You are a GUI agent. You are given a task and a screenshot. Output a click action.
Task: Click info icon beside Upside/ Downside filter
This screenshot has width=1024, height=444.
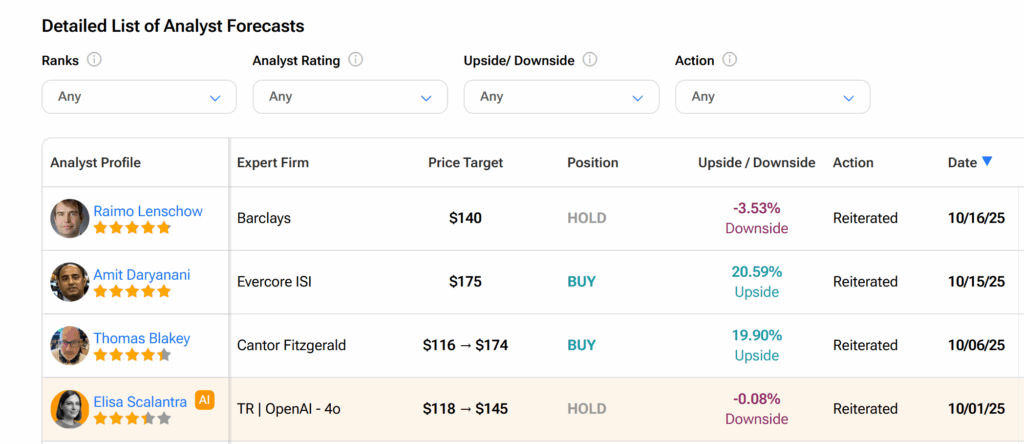[x=590, y=60]
